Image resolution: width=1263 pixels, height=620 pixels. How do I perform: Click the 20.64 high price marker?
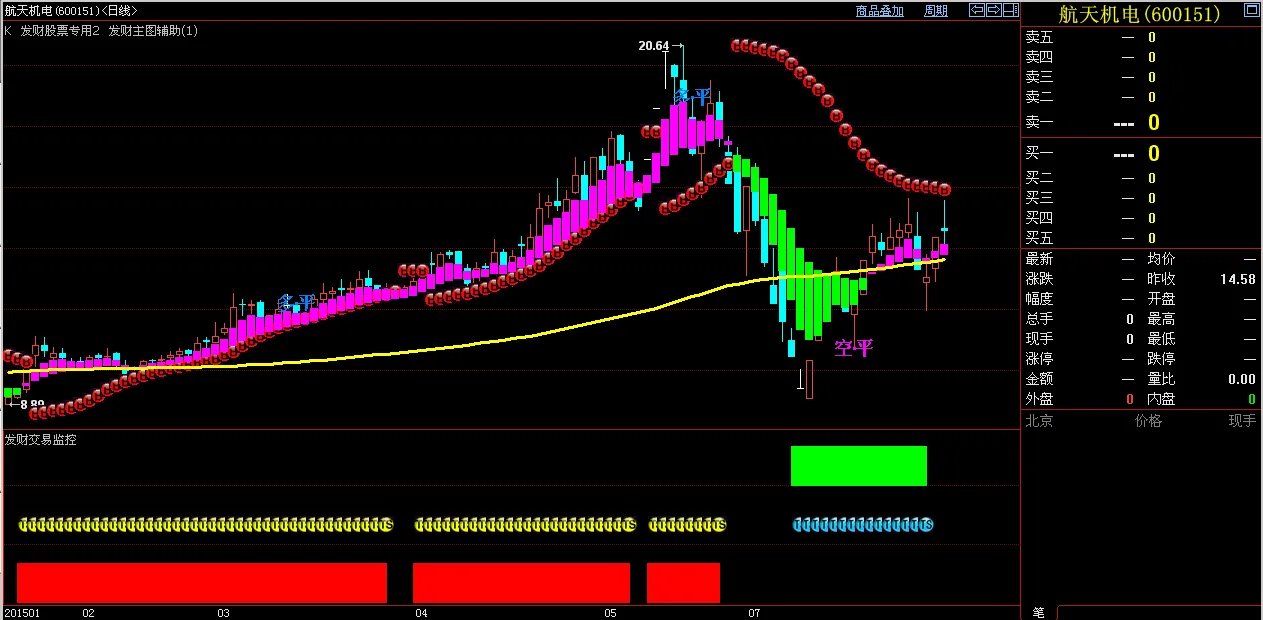pyautogui.click(x=653, y=46)
